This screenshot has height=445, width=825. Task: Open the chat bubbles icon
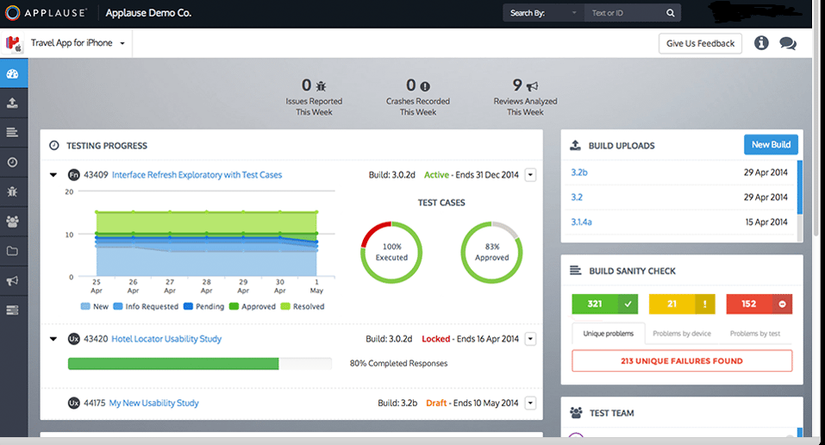[x=788, y=44]
